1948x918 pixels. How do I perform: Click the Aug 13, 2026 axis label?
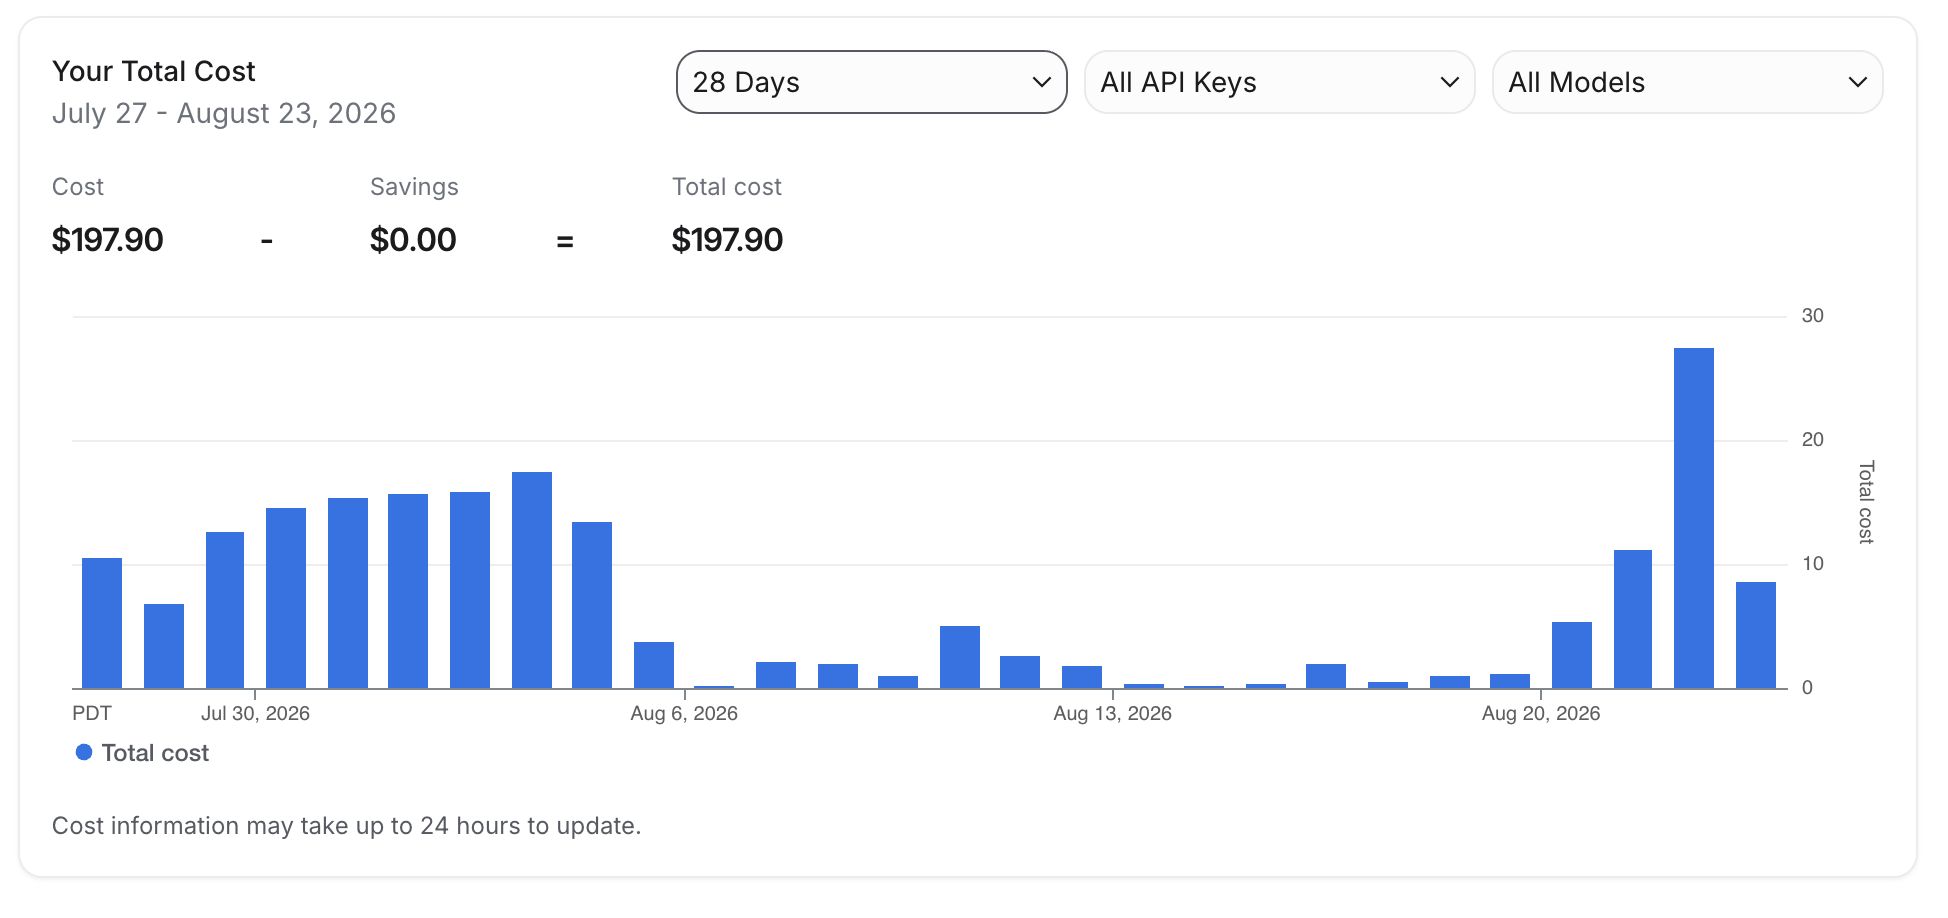1112,714
